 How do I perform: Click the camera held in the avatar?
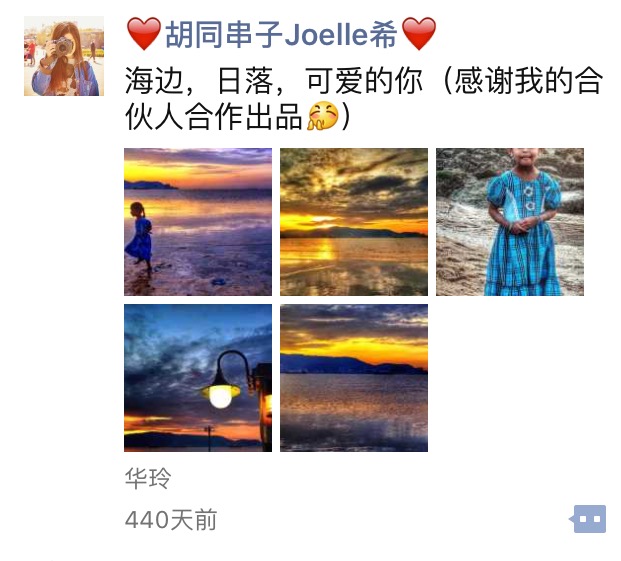click(x=62, y=46)
